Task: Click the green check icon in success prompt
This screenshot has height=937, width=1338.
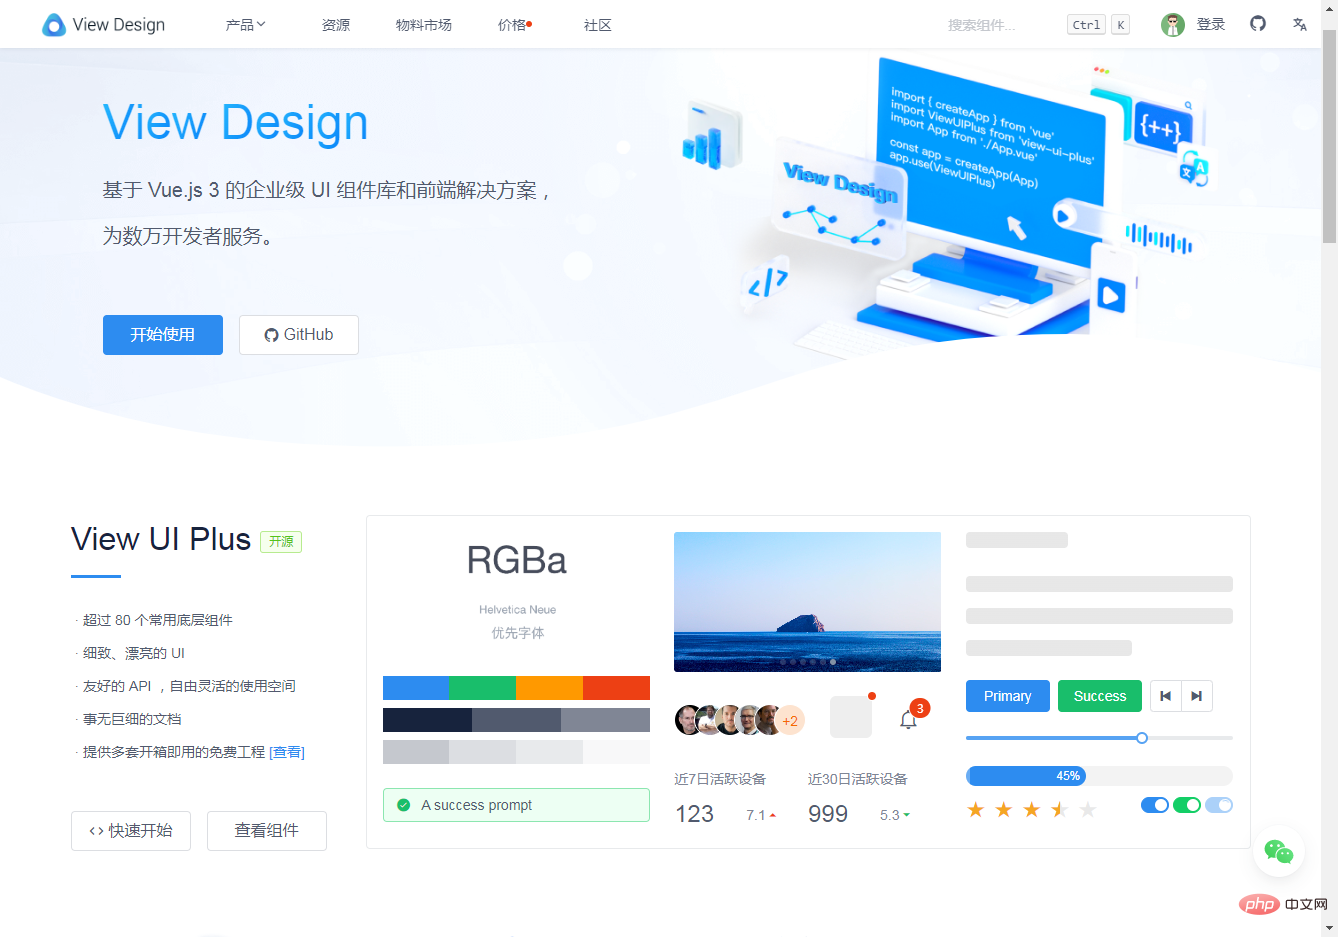Action: click(404, 805)
